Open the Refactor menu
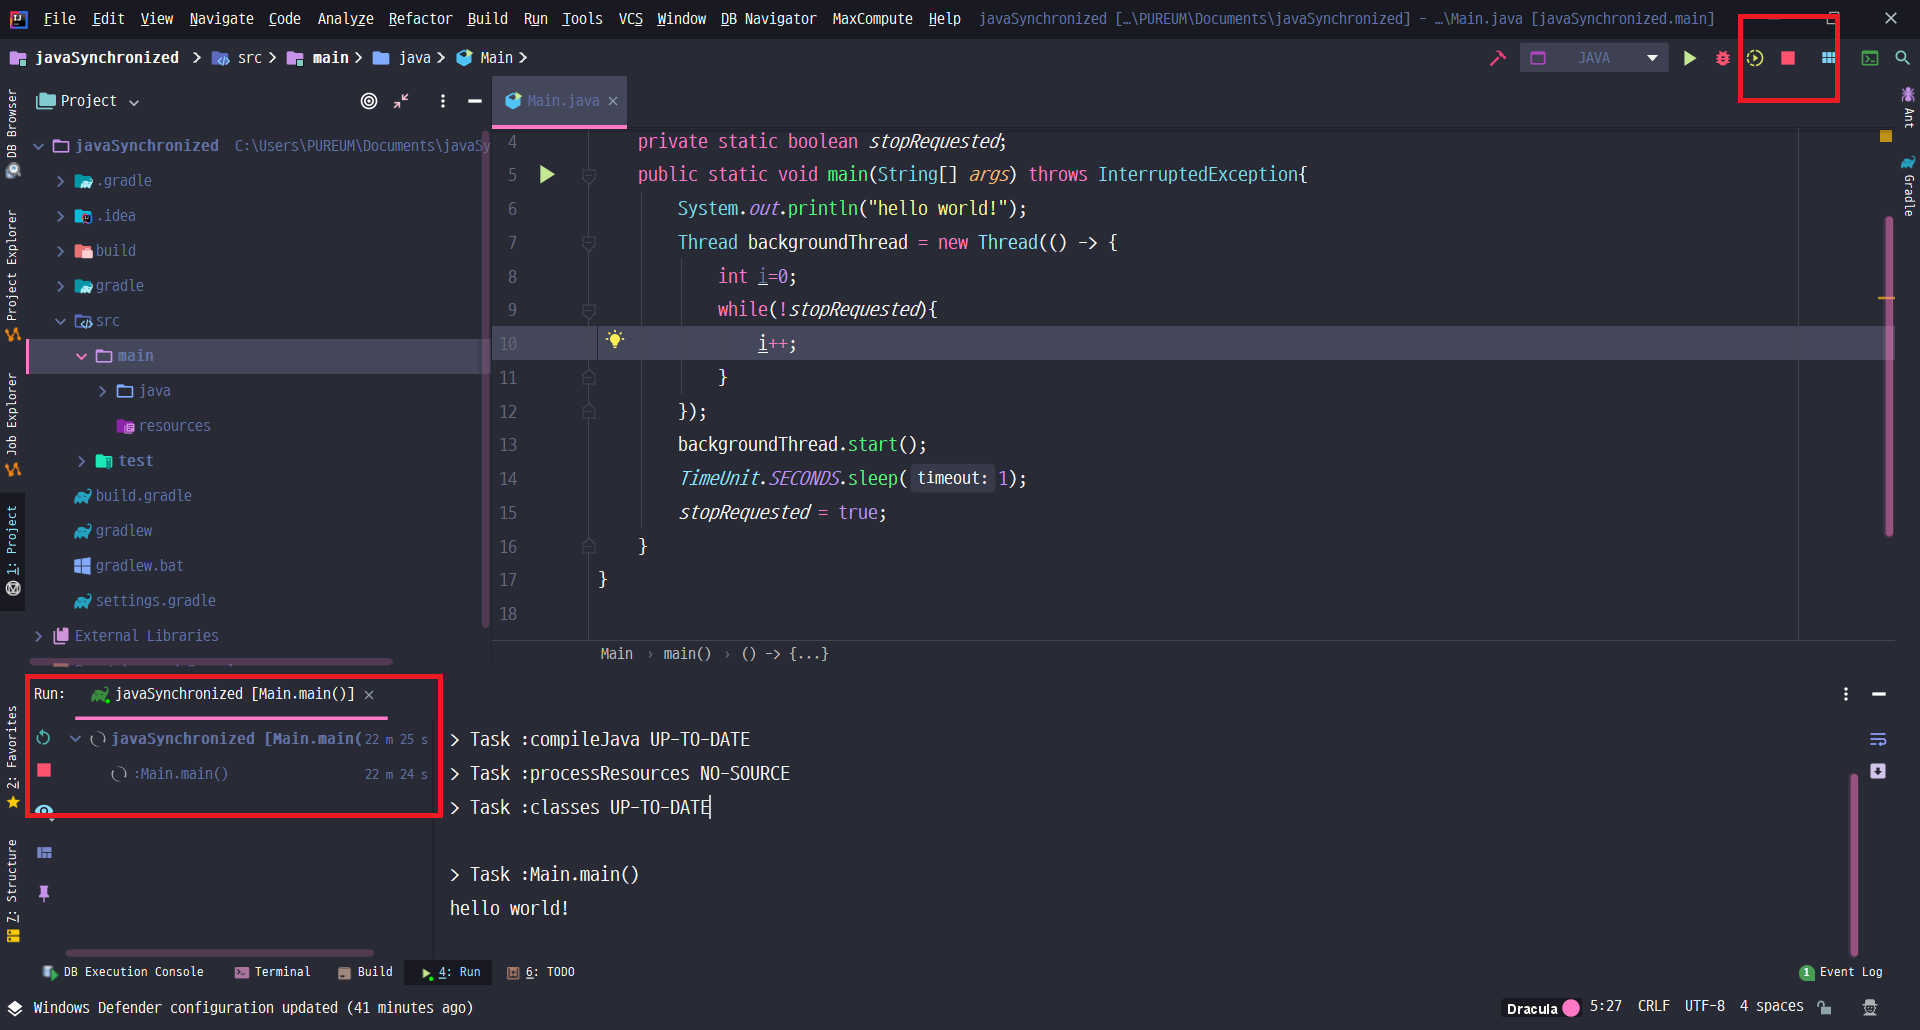Image resolution: width=1920 pixels, height=1030 pixels. click(420, 18)
